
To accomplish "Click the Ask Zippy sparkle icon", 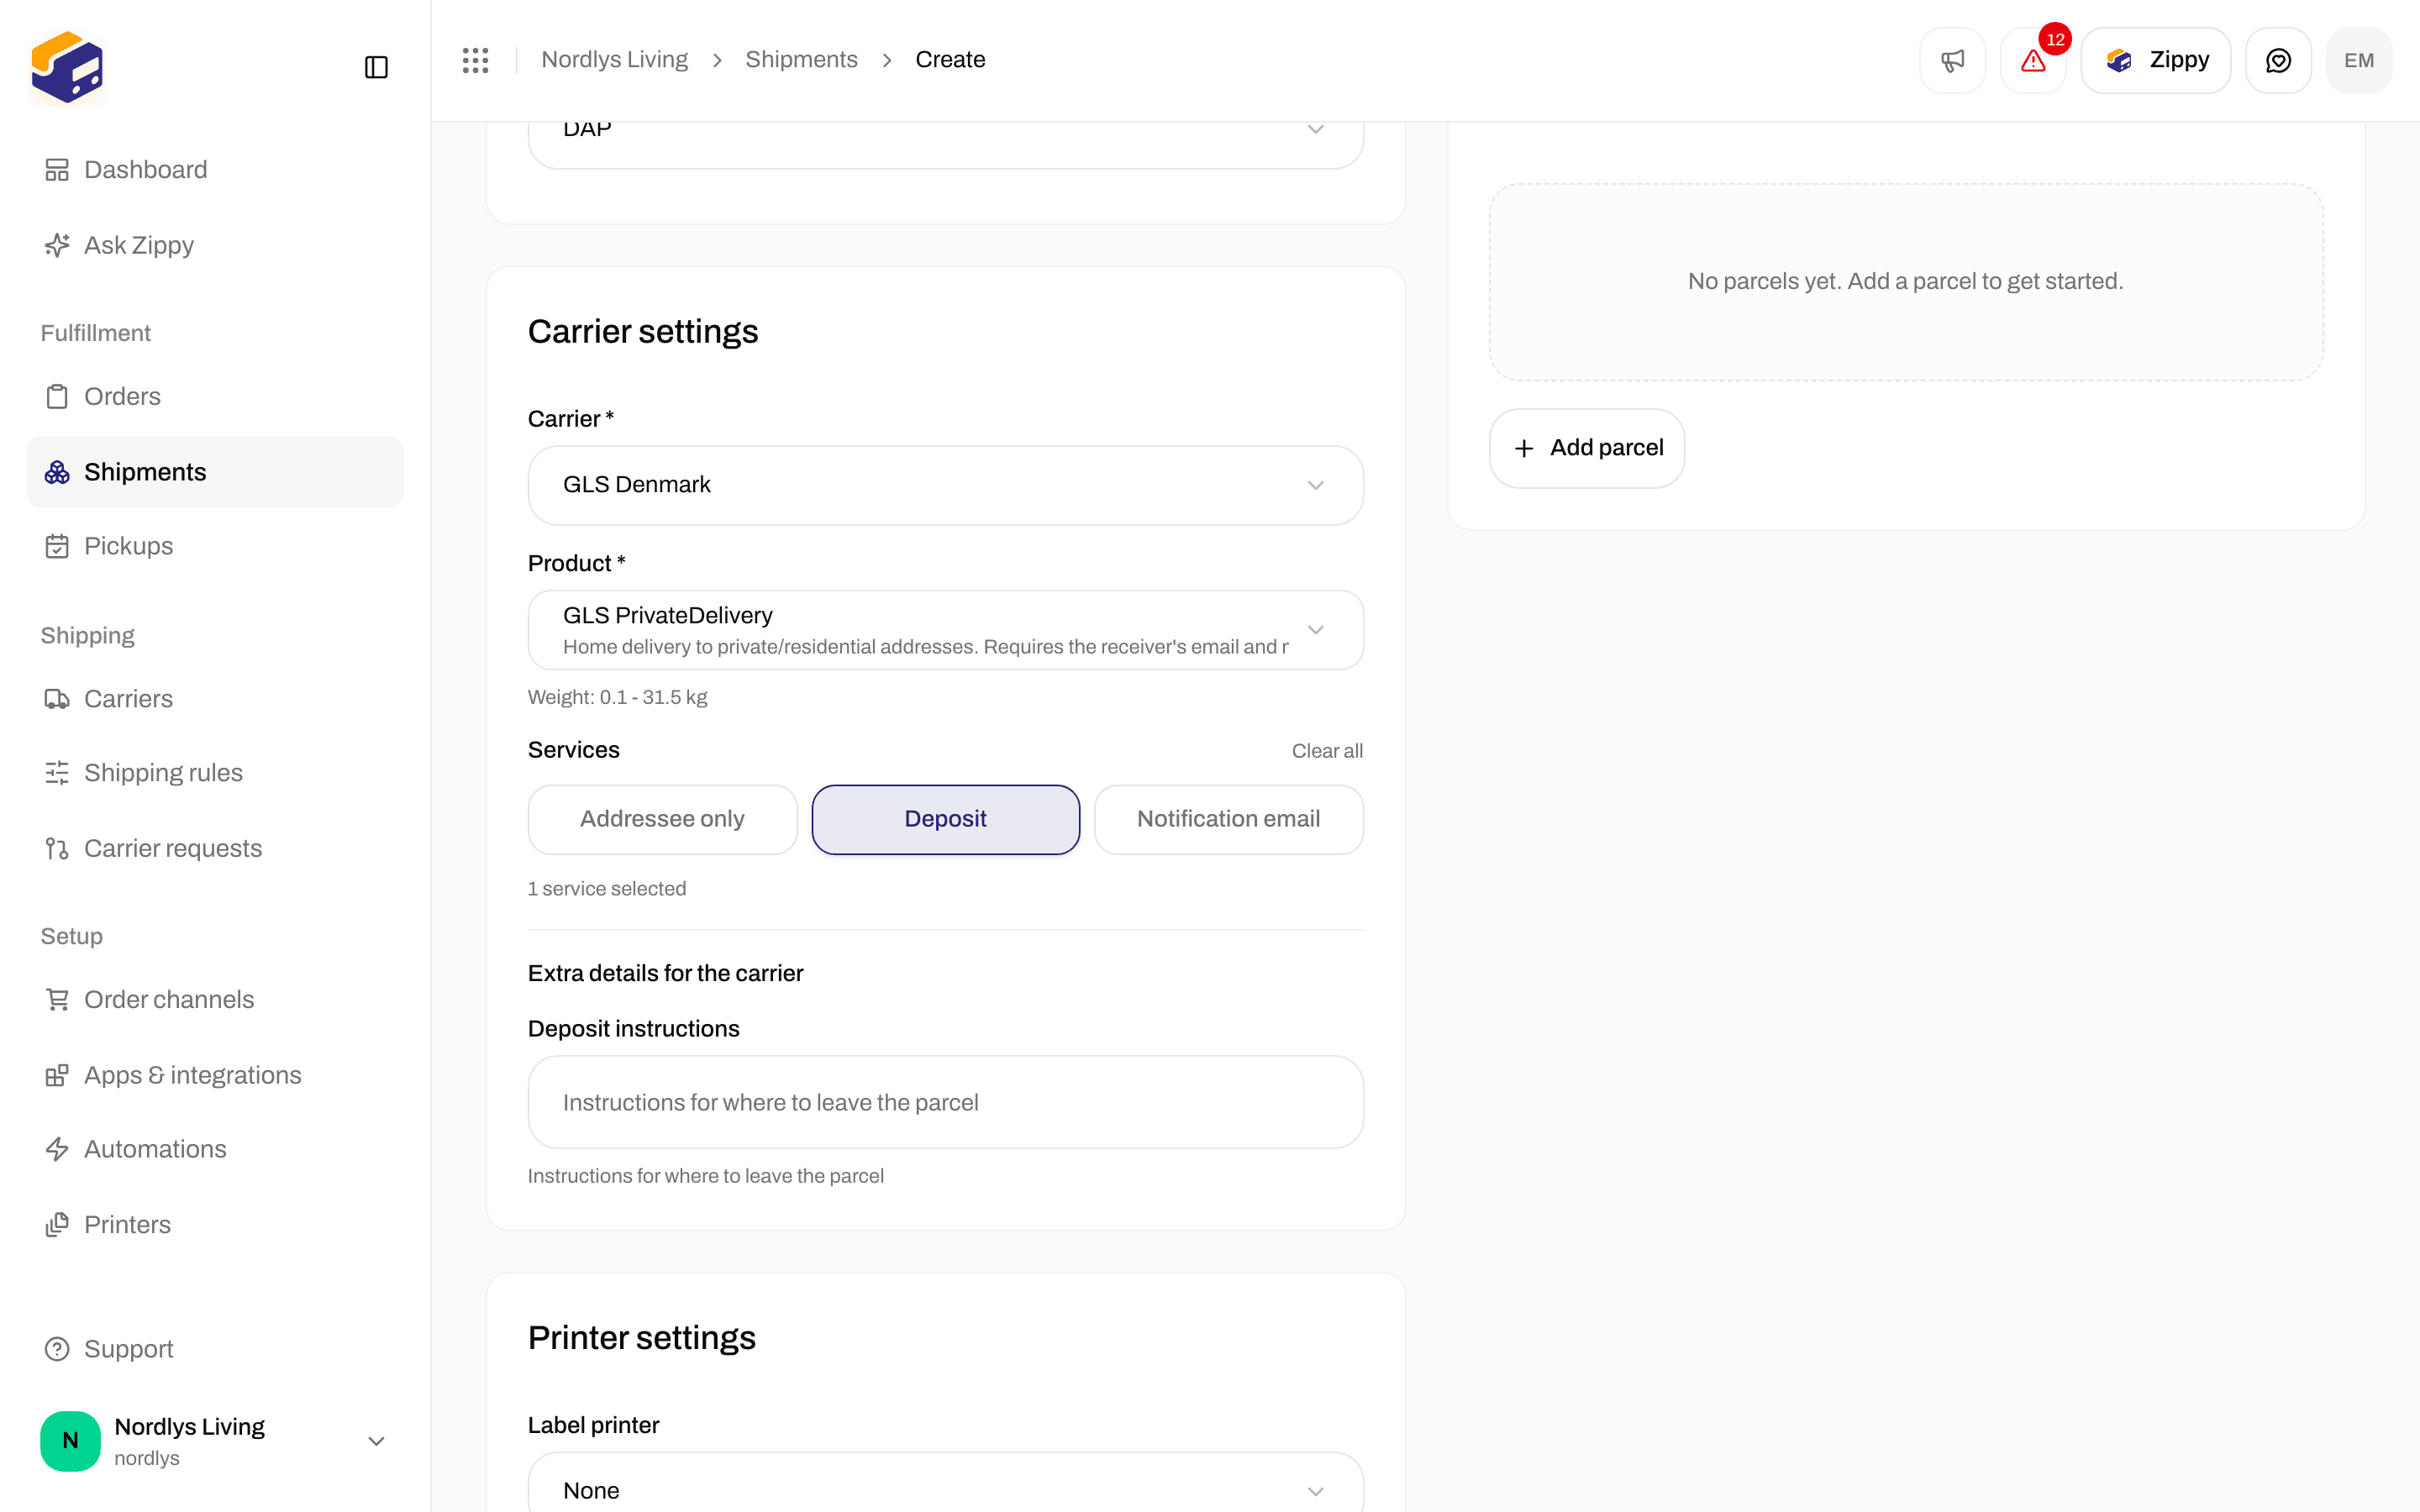I will (57, 245).
